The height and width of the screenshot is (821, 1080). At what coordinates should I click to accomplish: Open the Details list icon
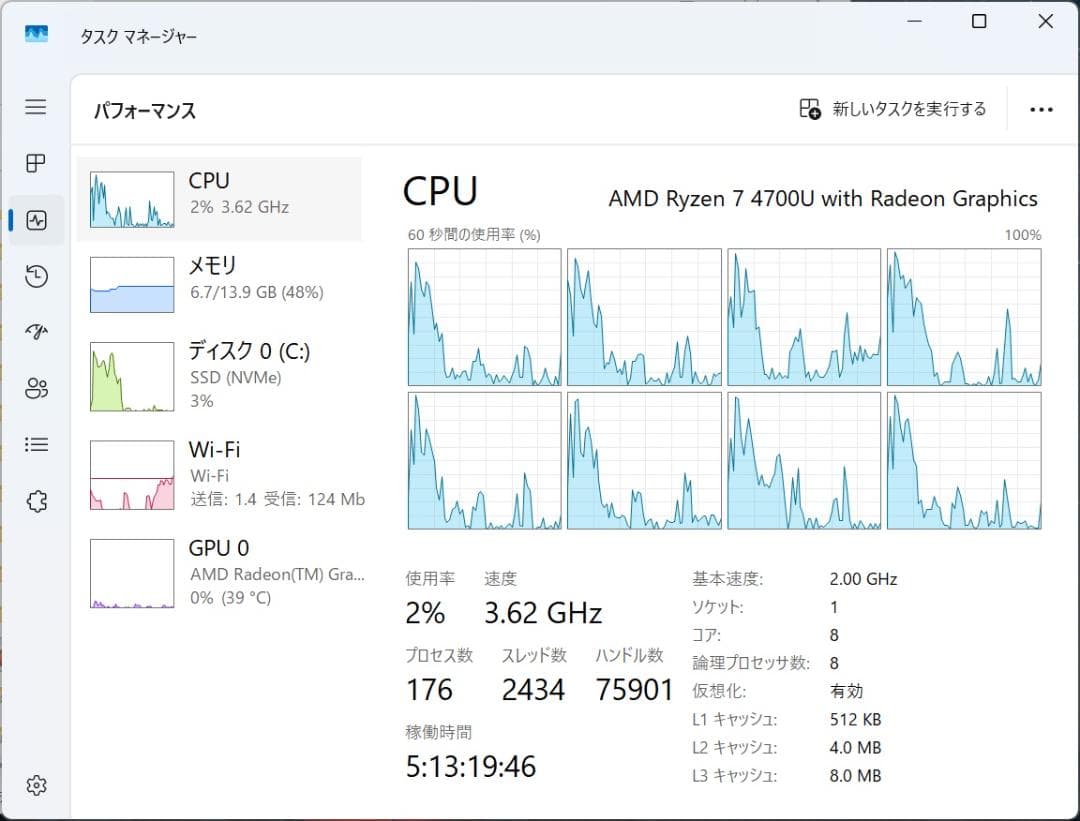[36, 444]
